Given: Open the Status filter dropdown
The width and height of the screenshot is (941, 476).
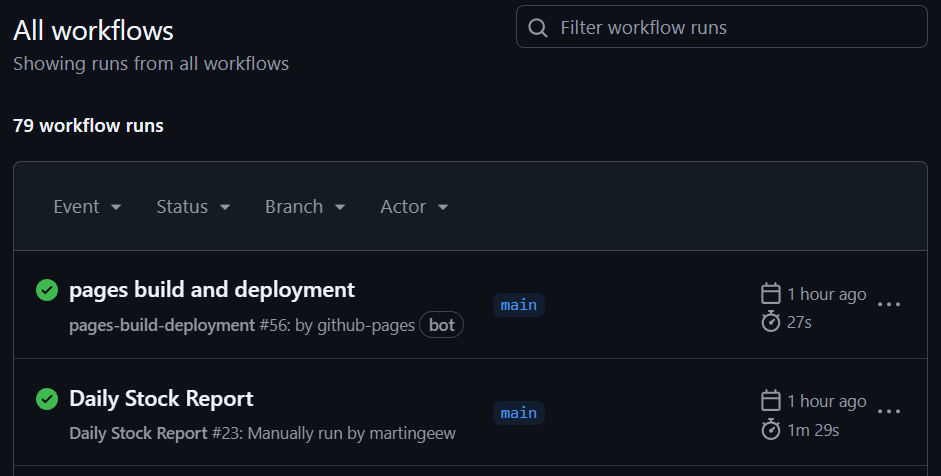Looking at the screenshot, I should (193, 207).
